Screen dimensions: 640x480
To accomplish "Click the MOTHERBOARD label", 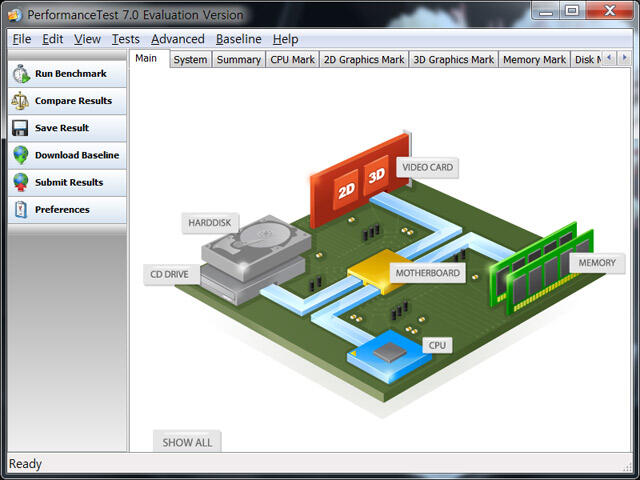I will (x=427, y=273).
